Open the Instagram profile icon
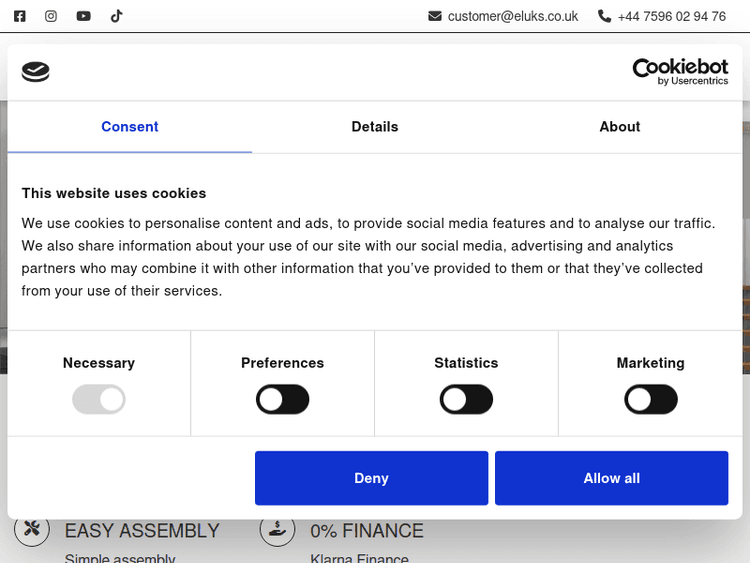This screenshot has height=563, width=750. (51, 16)
